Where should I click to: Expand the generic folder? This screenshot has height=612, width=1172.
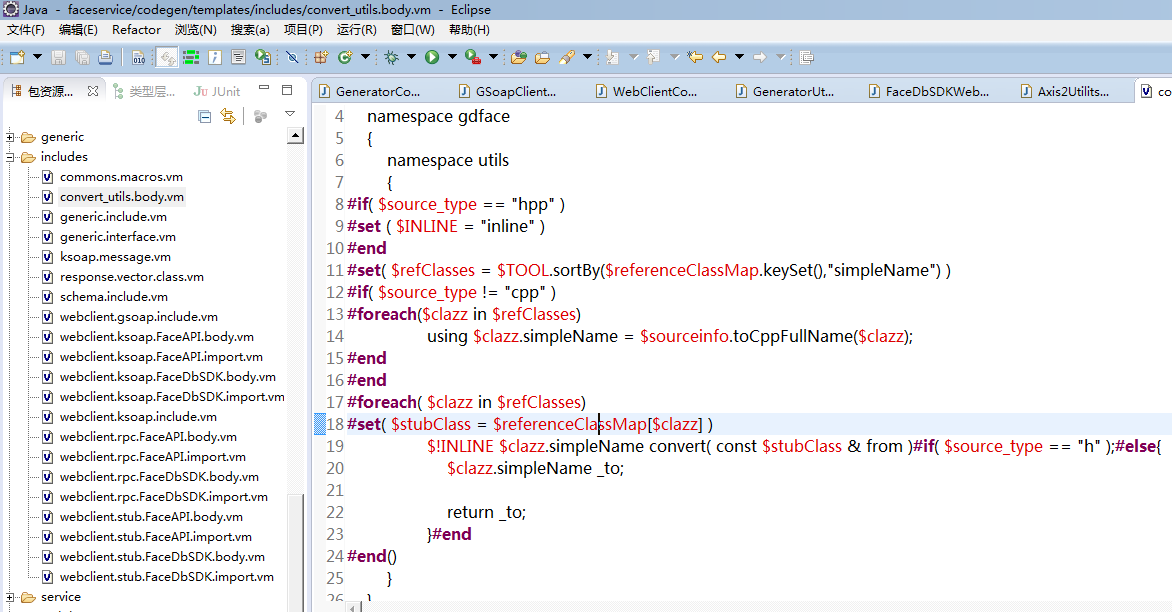pyautogui.click(x=10, y=137)
